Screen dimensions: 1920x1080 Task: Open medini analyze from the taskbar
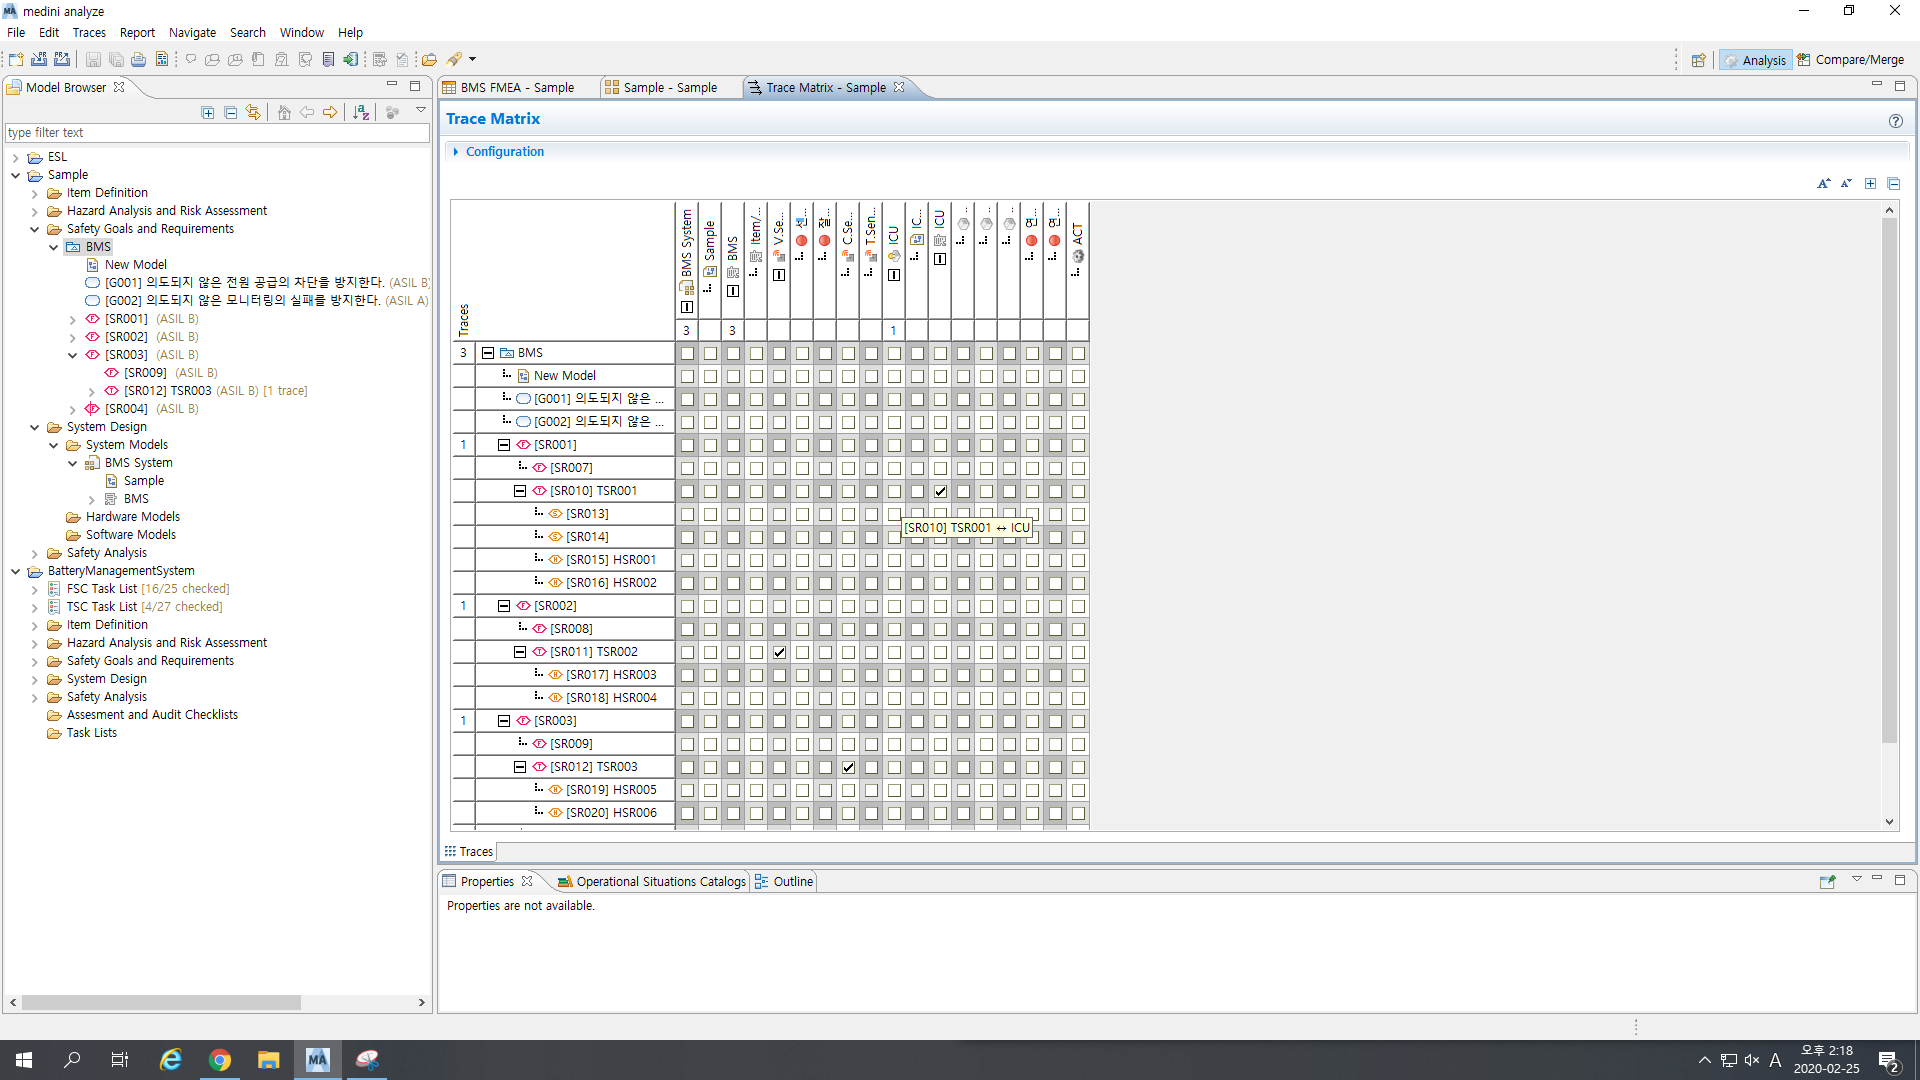point(317,1060)
